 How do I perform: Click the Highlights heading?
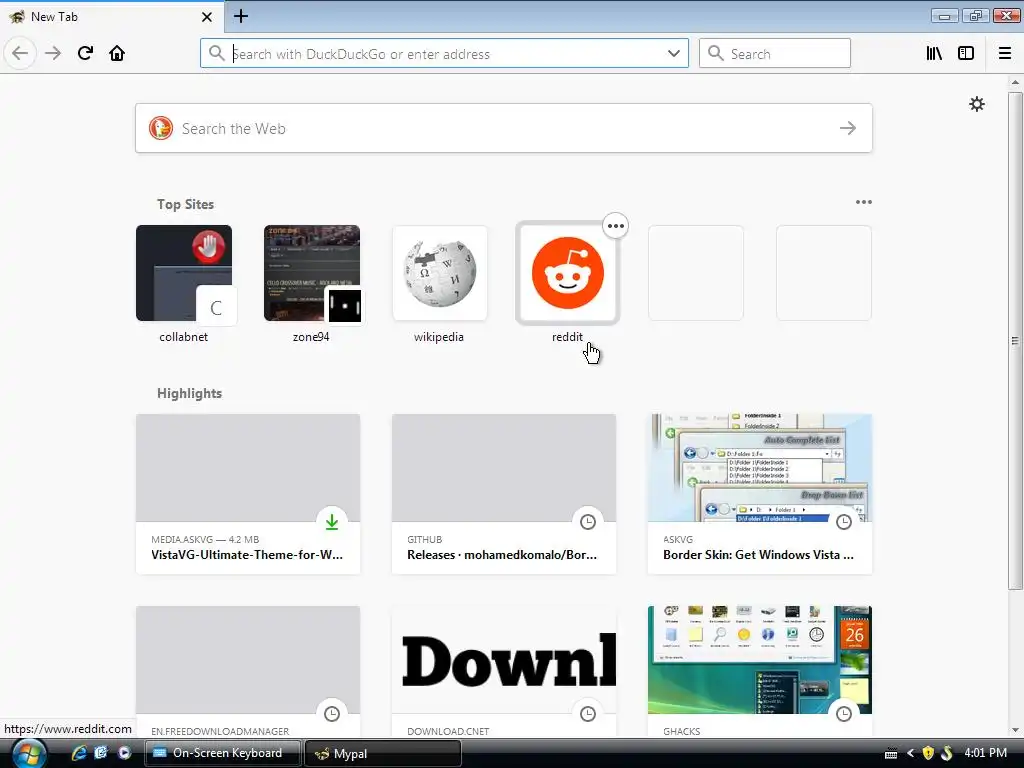point(189,393)
